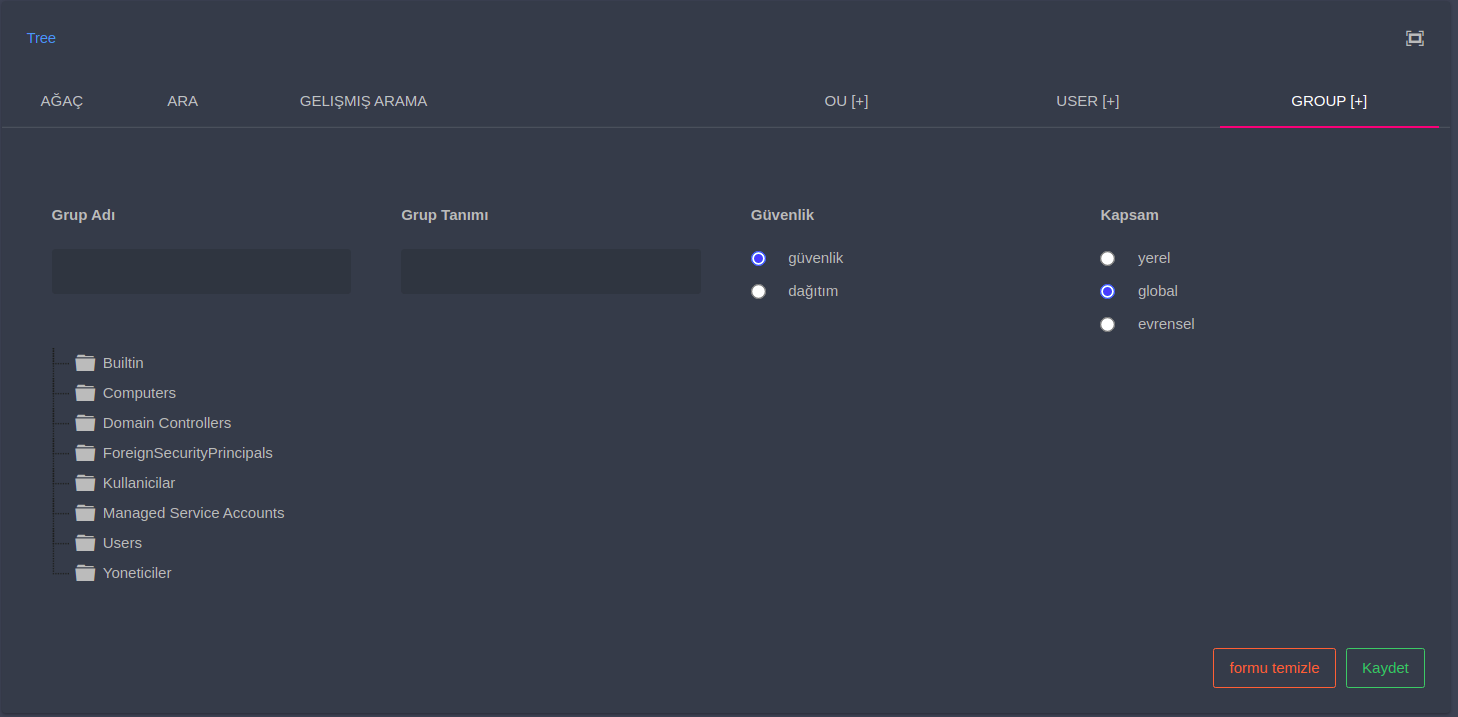Choose the evrensel scope option
1458x717 pixels.
click(1107, 324)
